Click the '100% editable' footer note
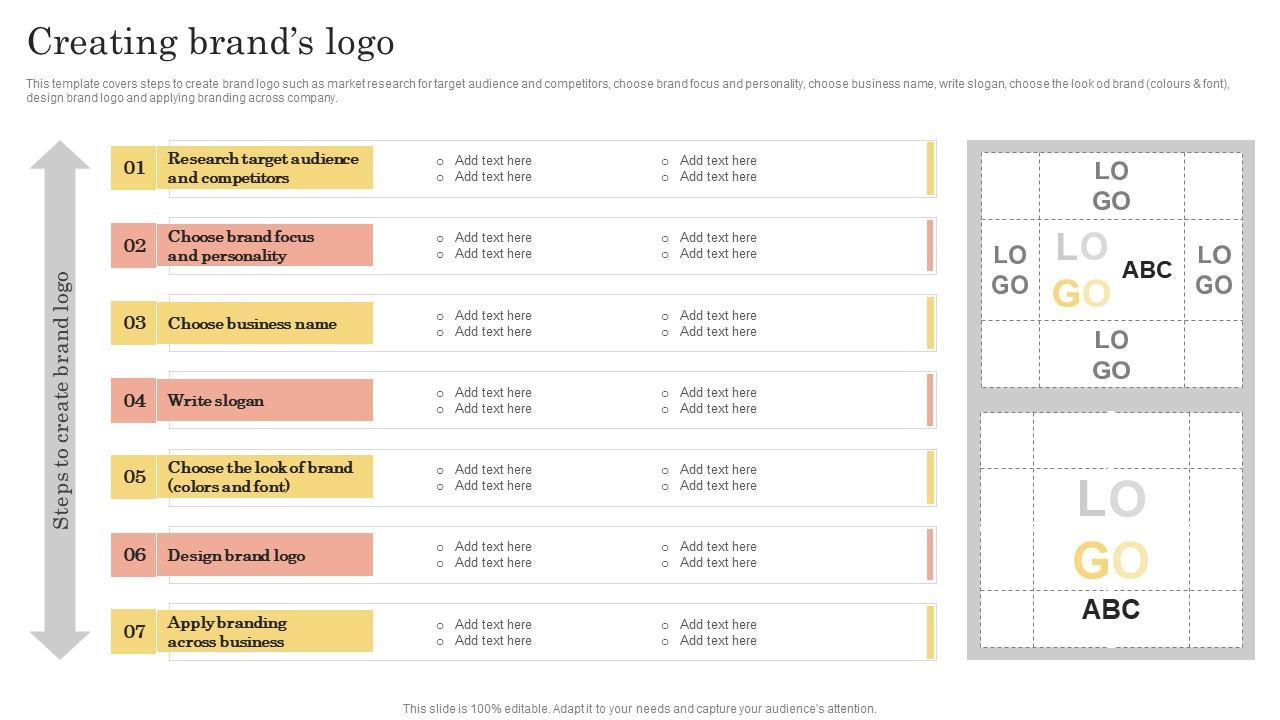 point(640,709)
